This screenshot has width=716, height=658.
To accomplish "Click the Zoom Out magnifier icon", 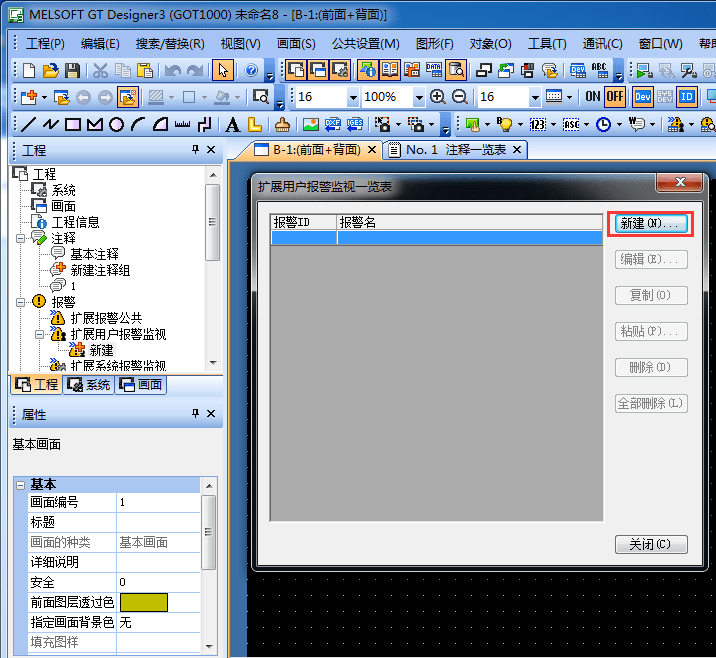I will (459, 97).
